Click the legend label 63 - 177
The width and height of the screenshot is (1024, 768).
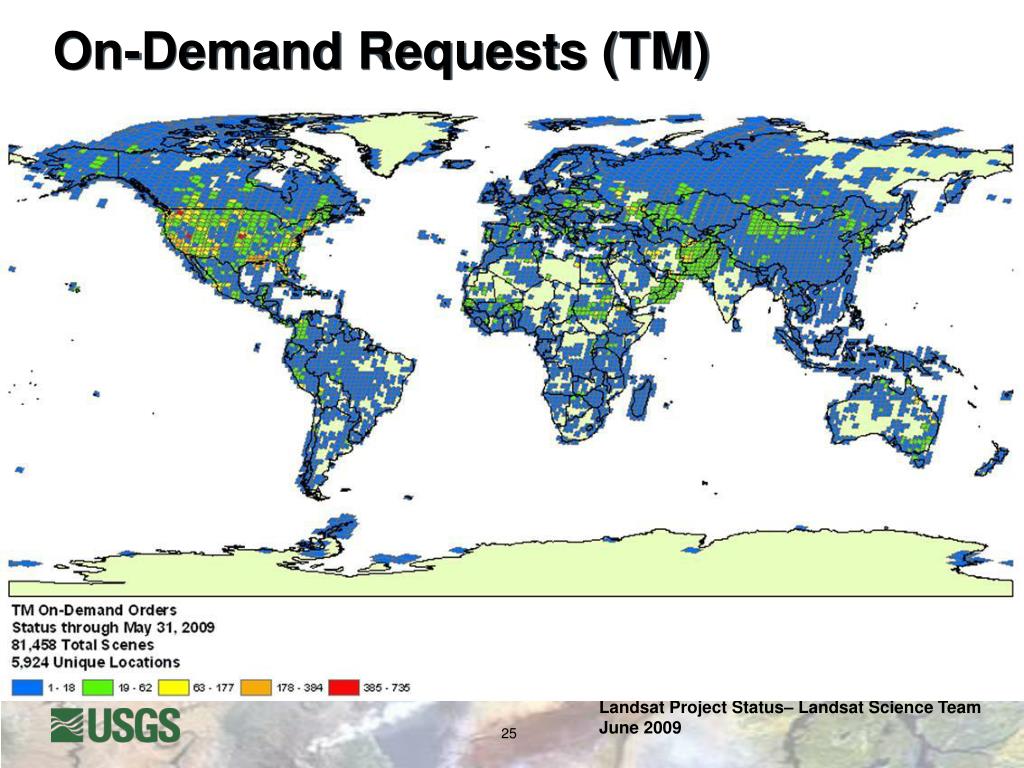[214, 688]
